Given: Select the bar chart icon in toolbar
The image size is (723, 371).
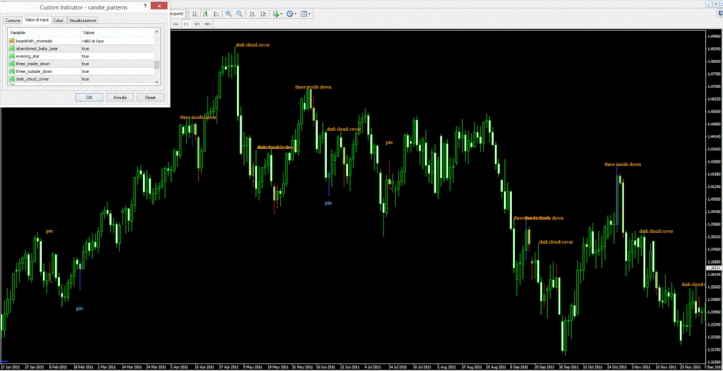Looking at the screenshot, I should tap(195, 14).
